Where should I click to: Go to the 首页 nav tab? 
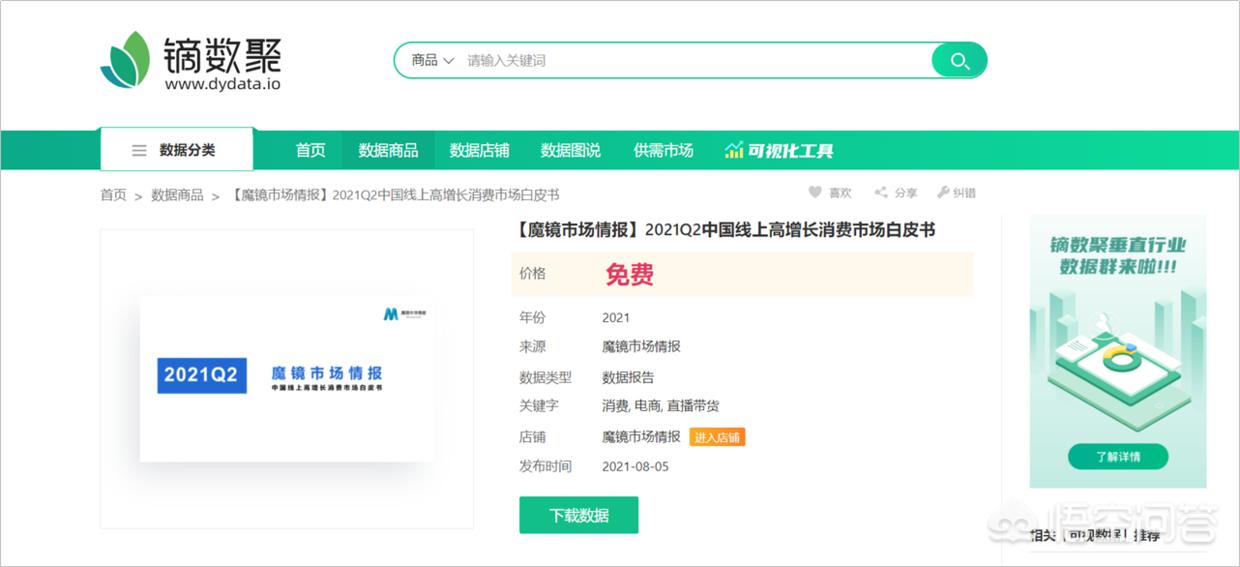(x=310, y=150)
